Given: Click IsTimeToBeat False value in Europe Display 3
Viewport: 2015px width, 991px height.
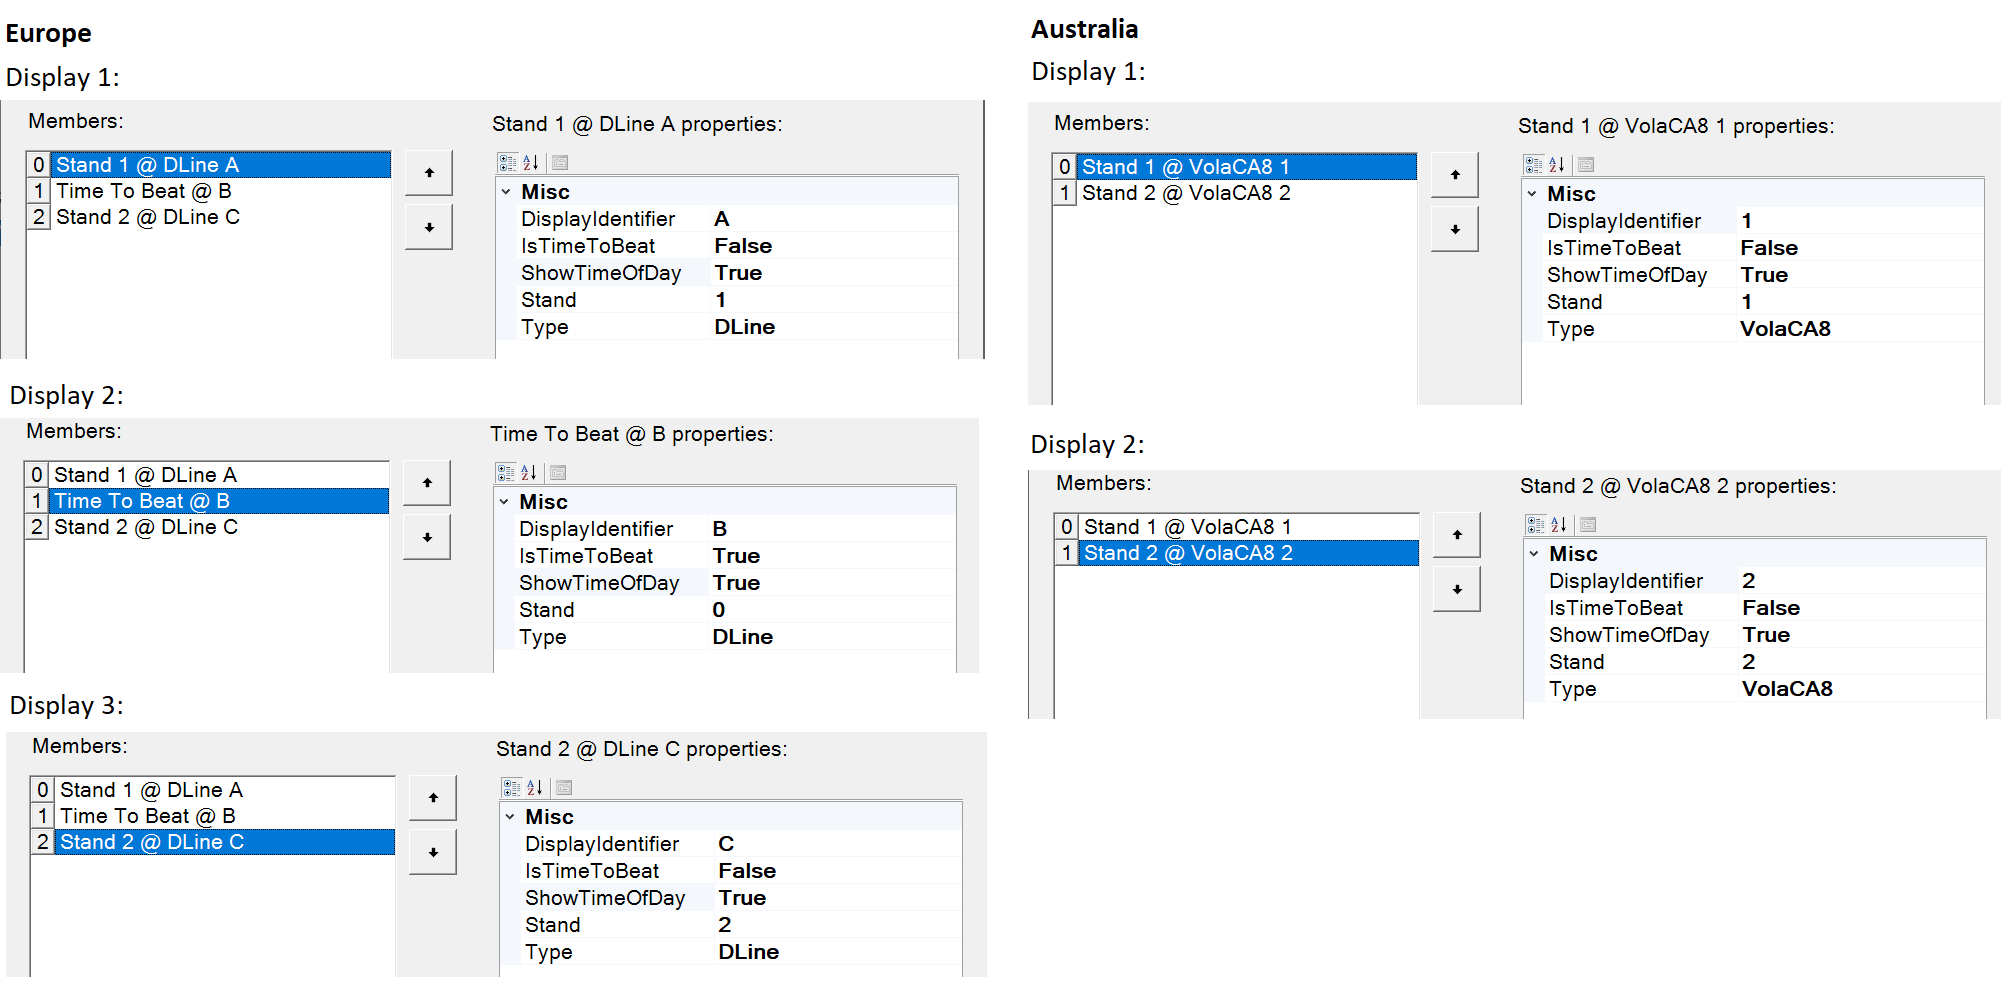Looking at the screenshot, I should [747, 871].
